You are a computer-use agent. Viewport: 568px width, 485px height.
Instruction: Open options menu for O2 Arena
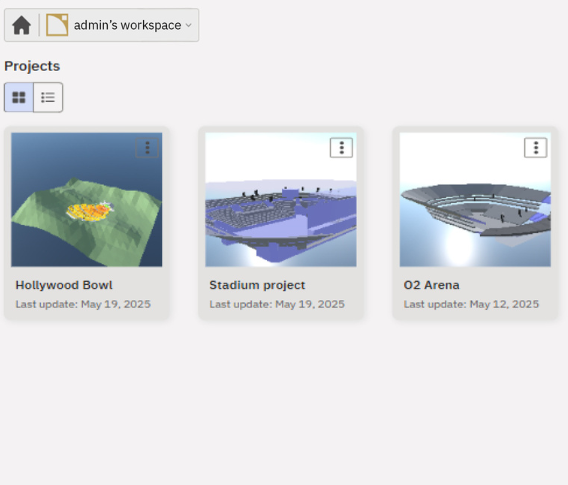coord(535,148)
